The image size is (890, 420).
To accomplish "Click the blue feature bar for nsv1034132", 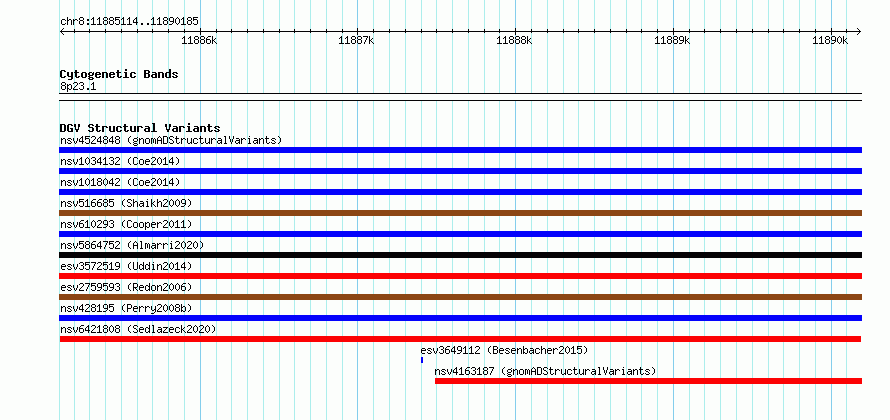I will click(x=460, y=171).
